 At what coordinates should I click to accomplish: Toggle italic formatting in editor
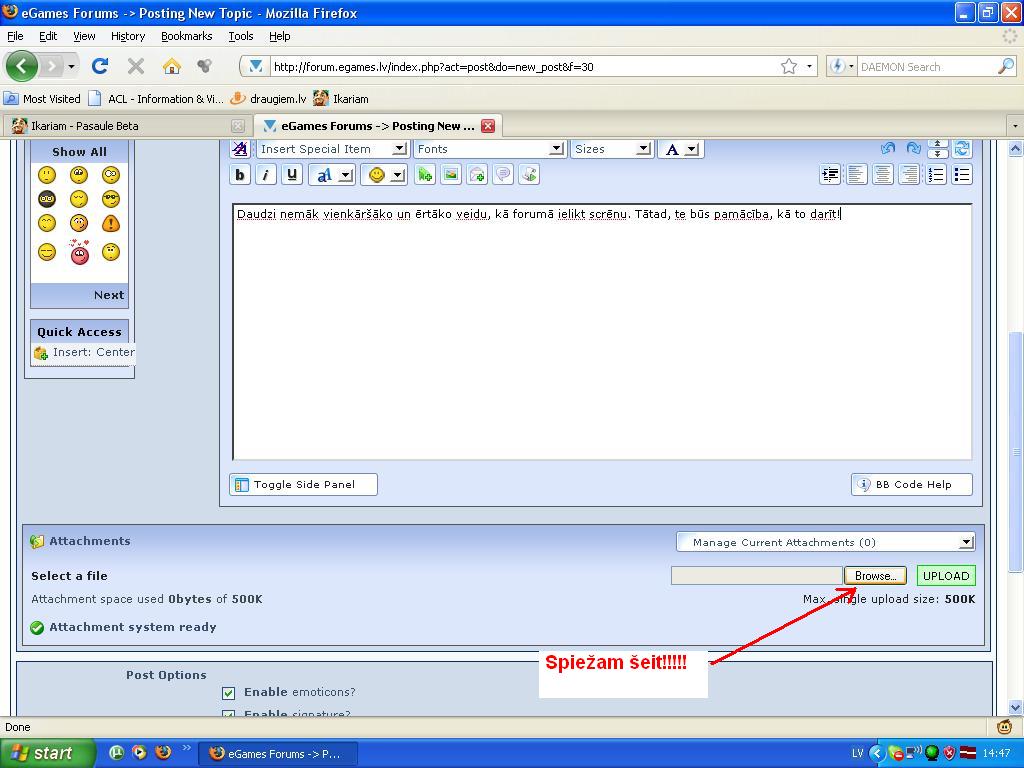266,175
